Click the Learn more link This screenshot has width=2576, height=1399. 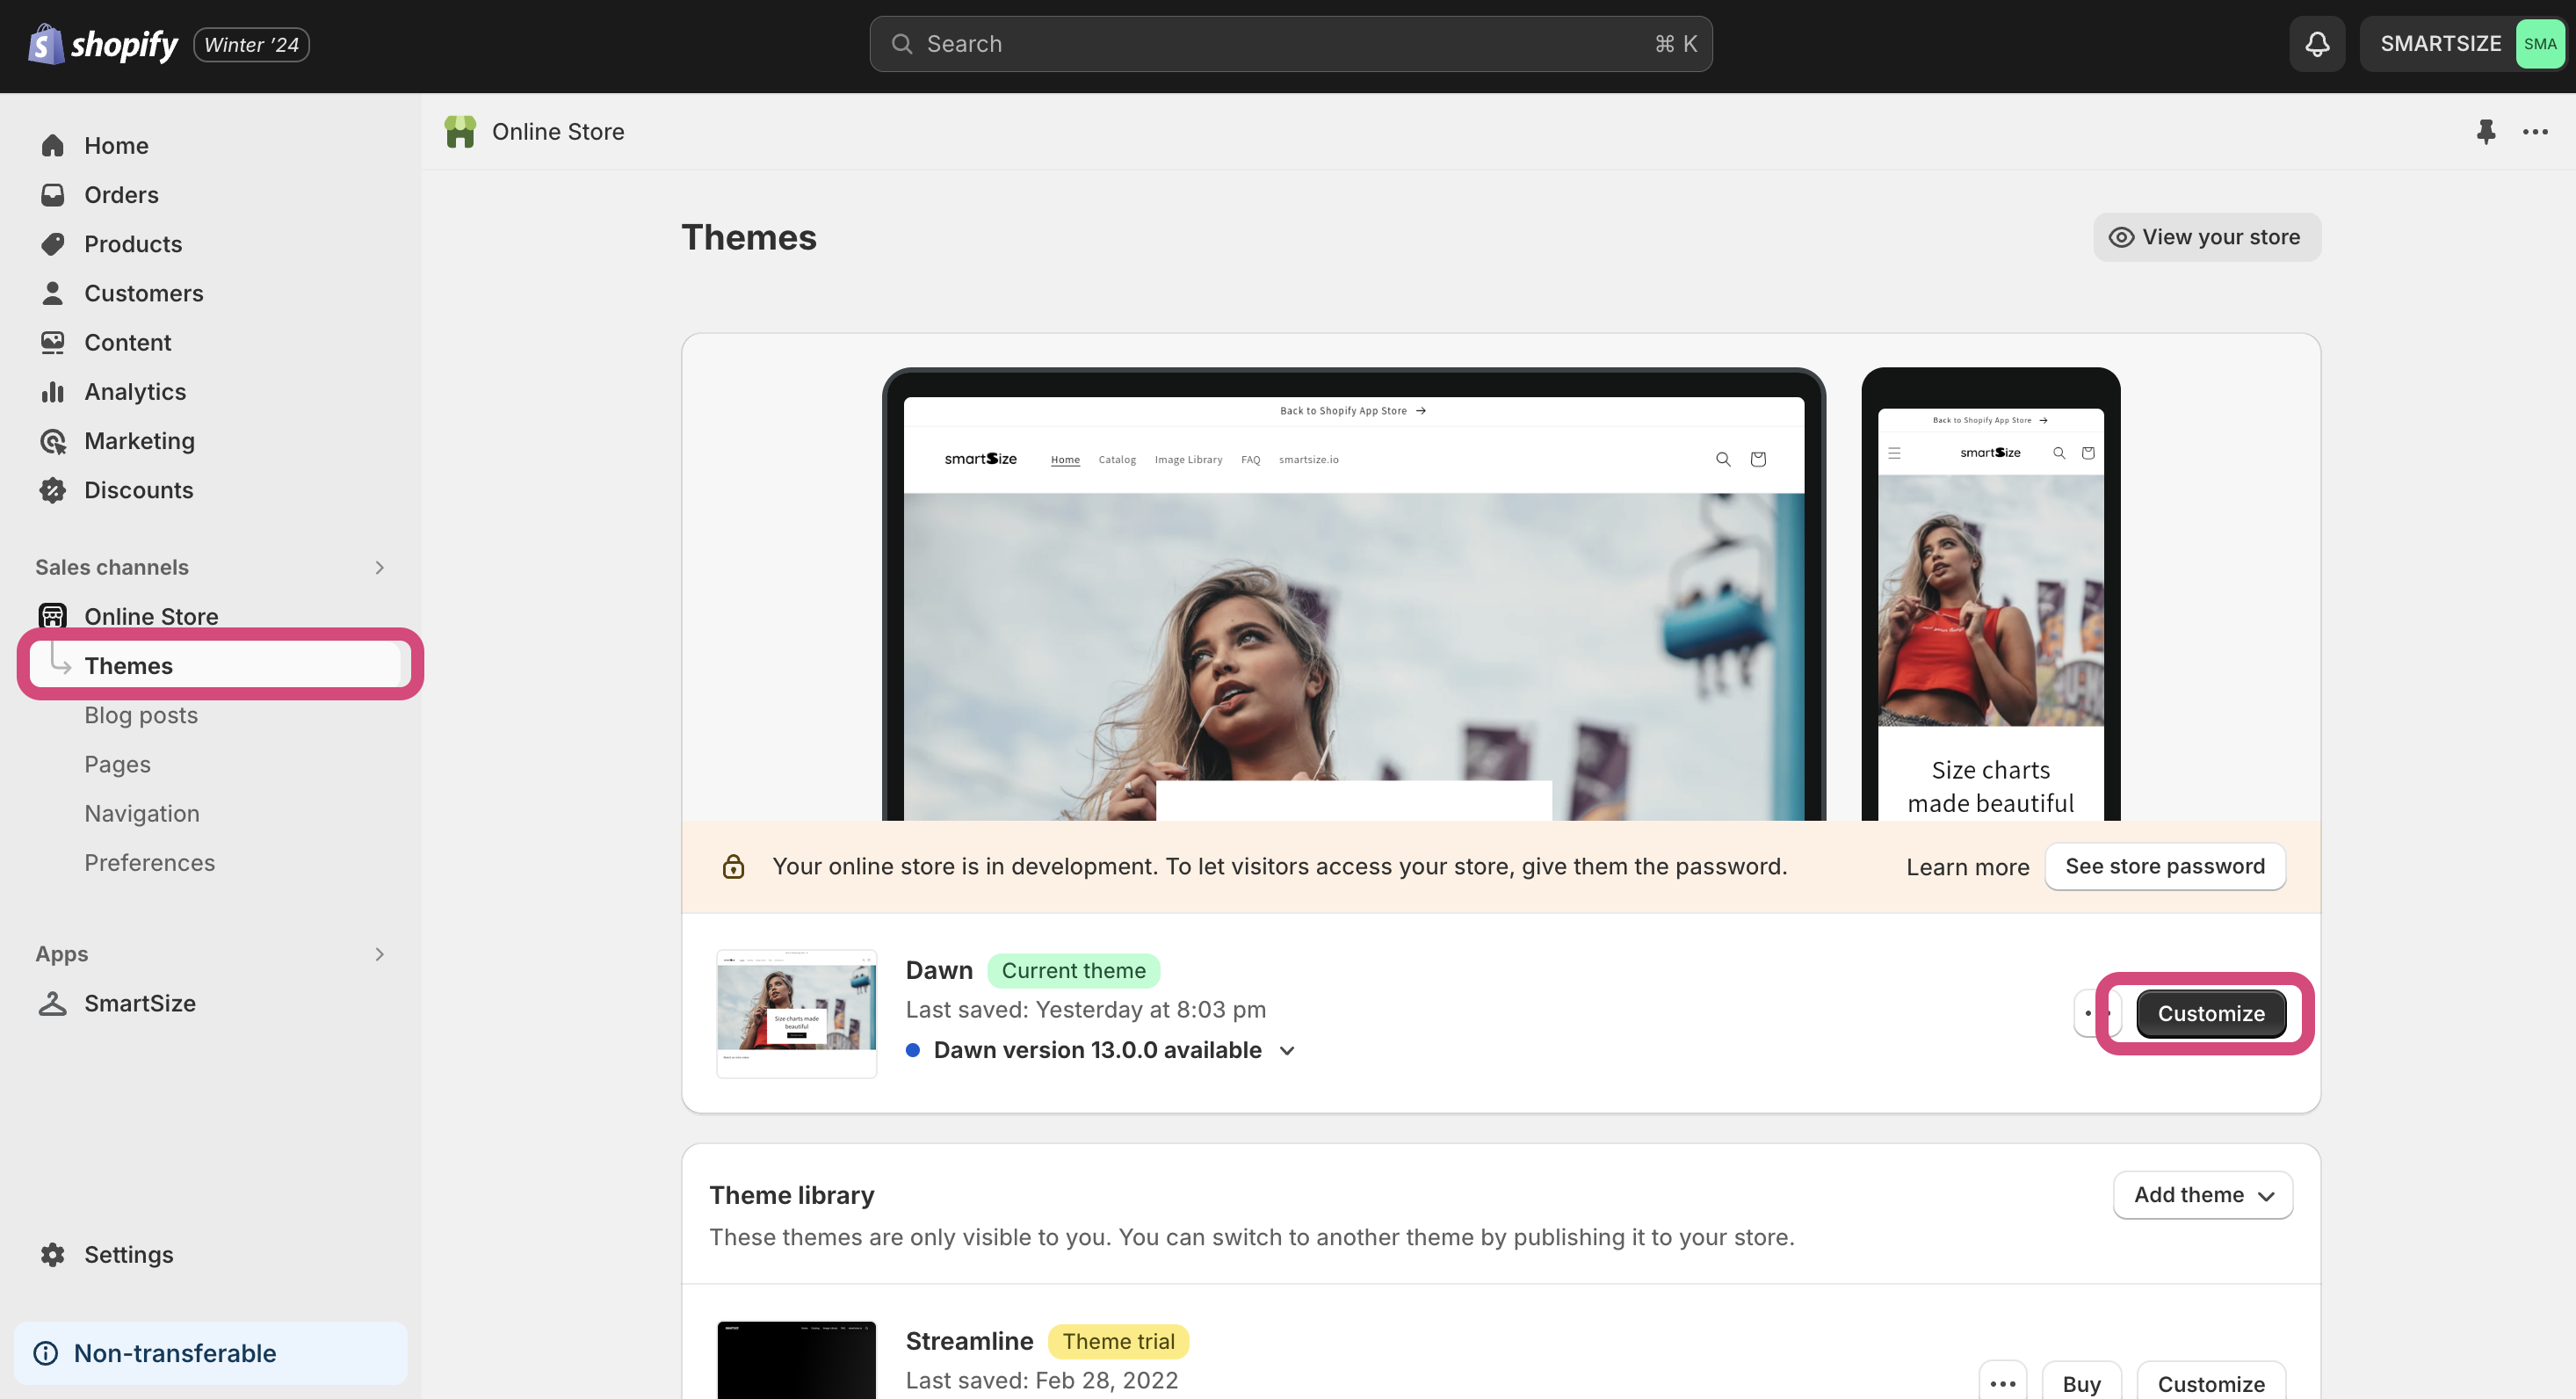1967,867
